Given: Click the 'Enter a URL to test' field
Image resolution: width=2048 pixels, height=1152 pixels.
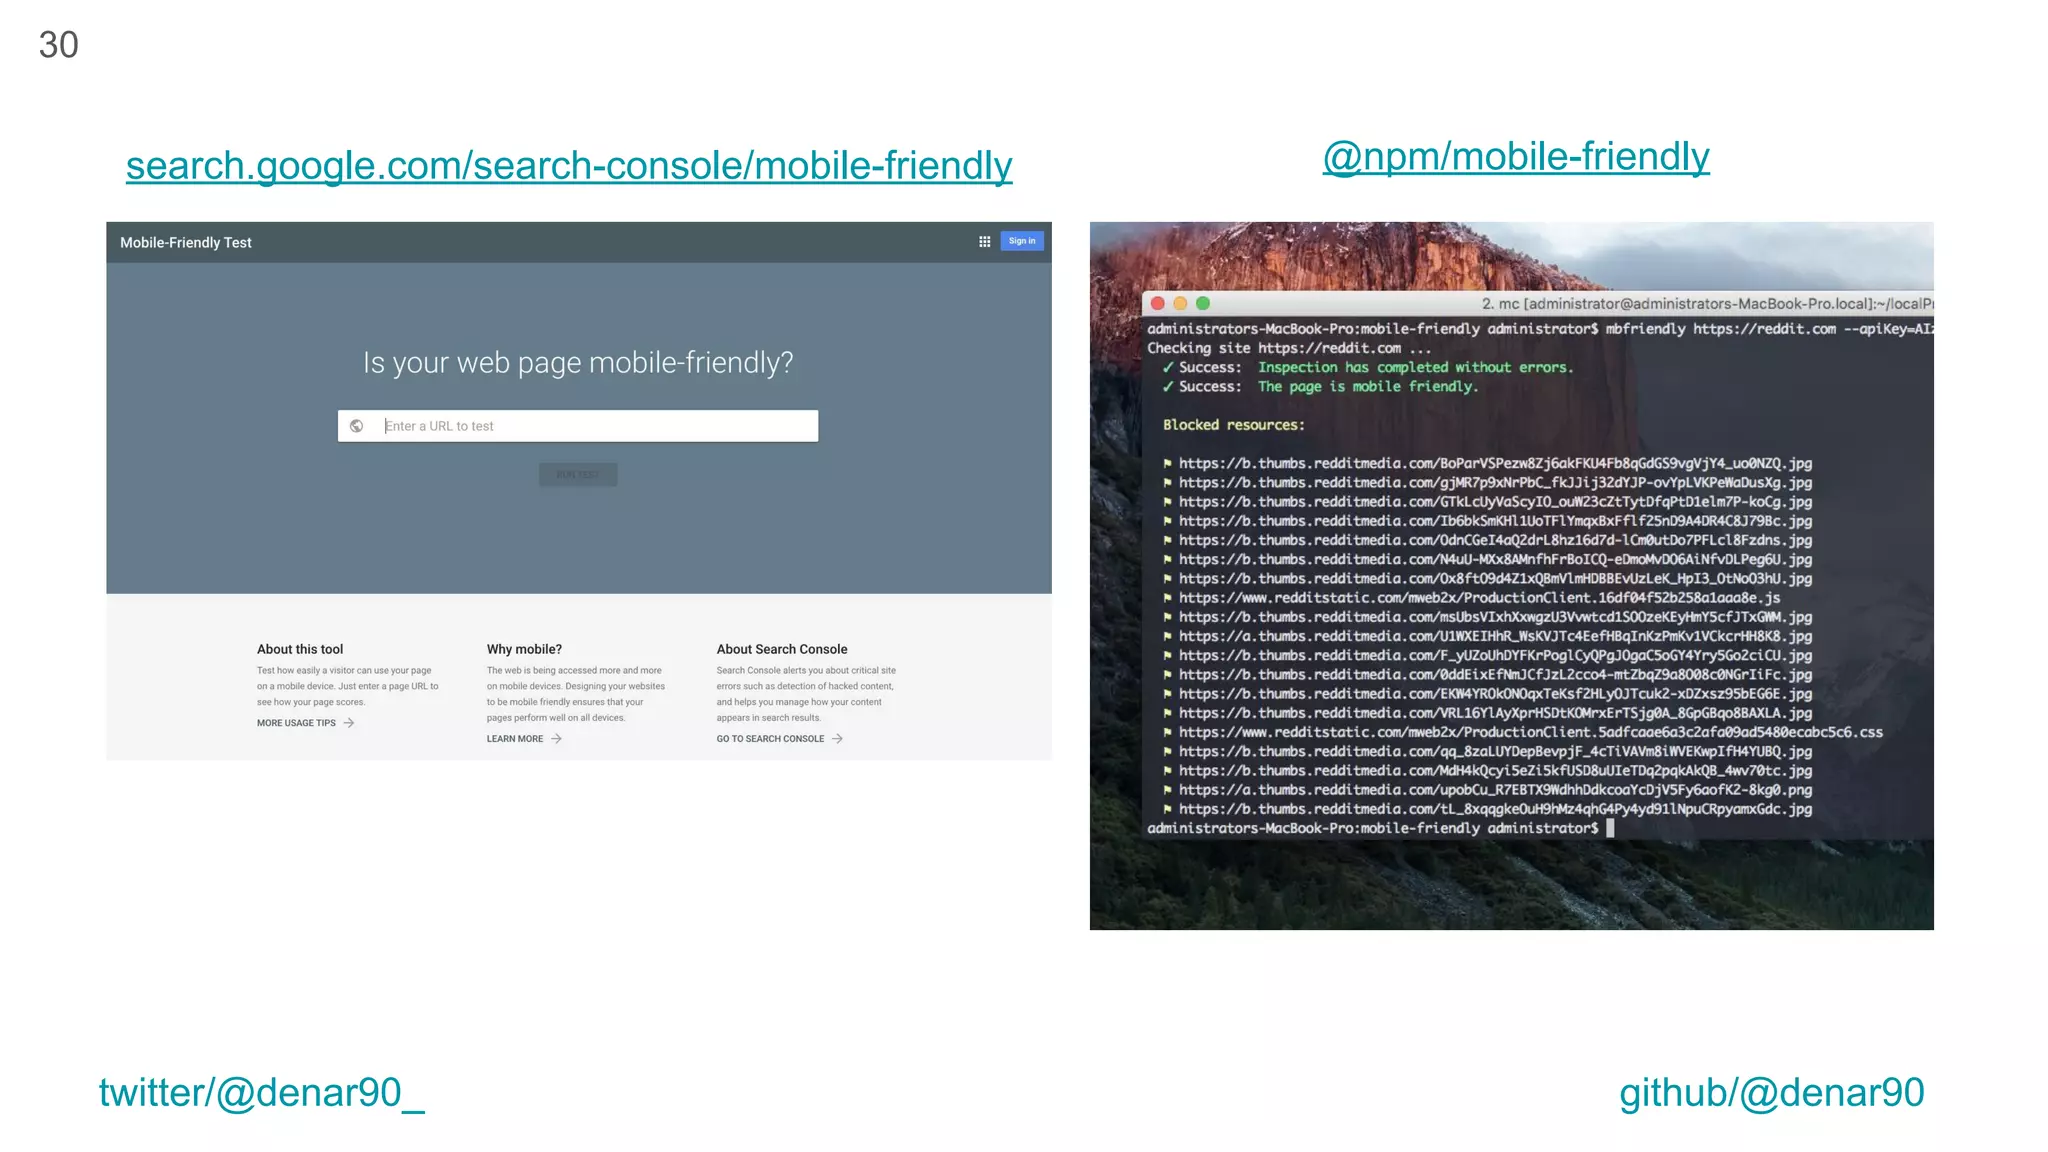Looking at the screenshot, I should [578, 426].
